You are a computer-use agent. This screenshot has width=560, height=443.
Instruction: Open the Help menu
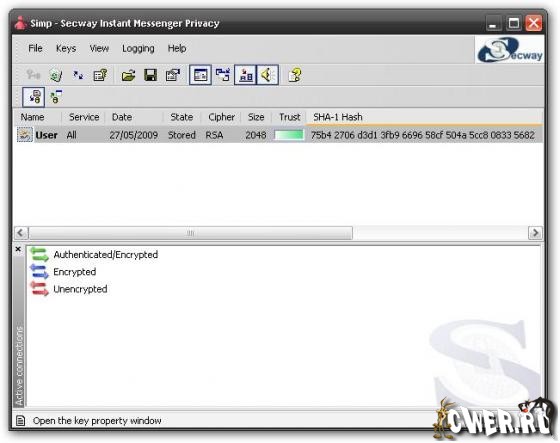pyautogui.click(x=177, y=48)
